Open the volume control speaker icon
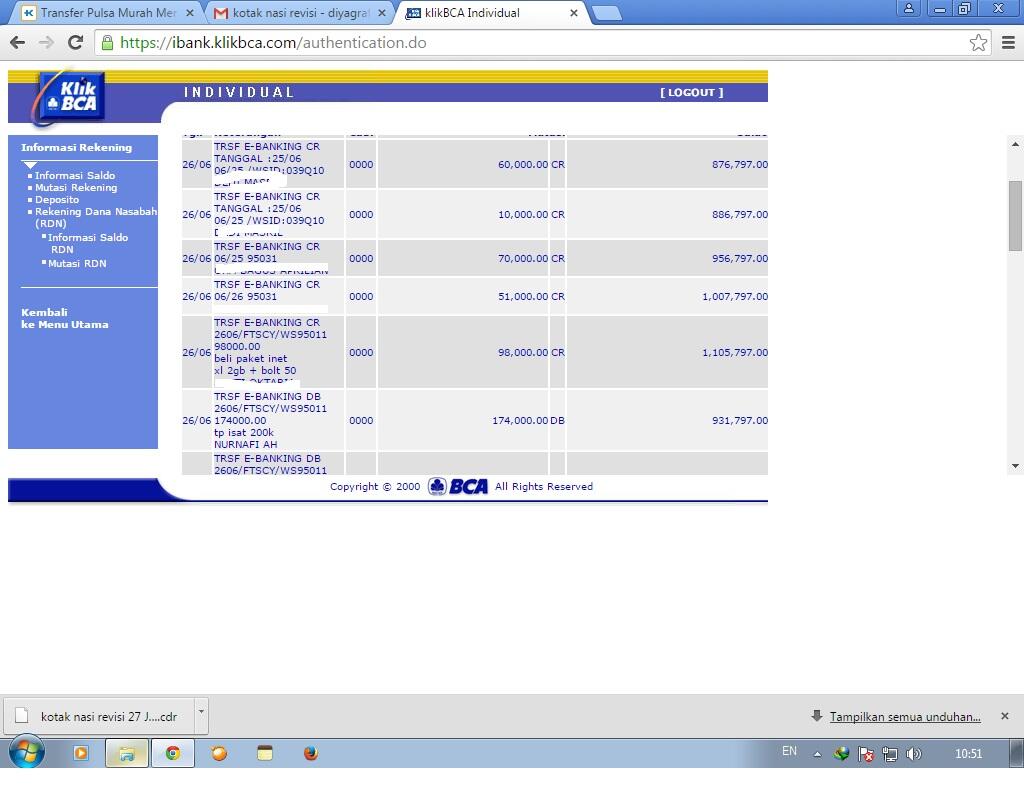The height and width of the screenshot is (809, 1024). point(914,754)
